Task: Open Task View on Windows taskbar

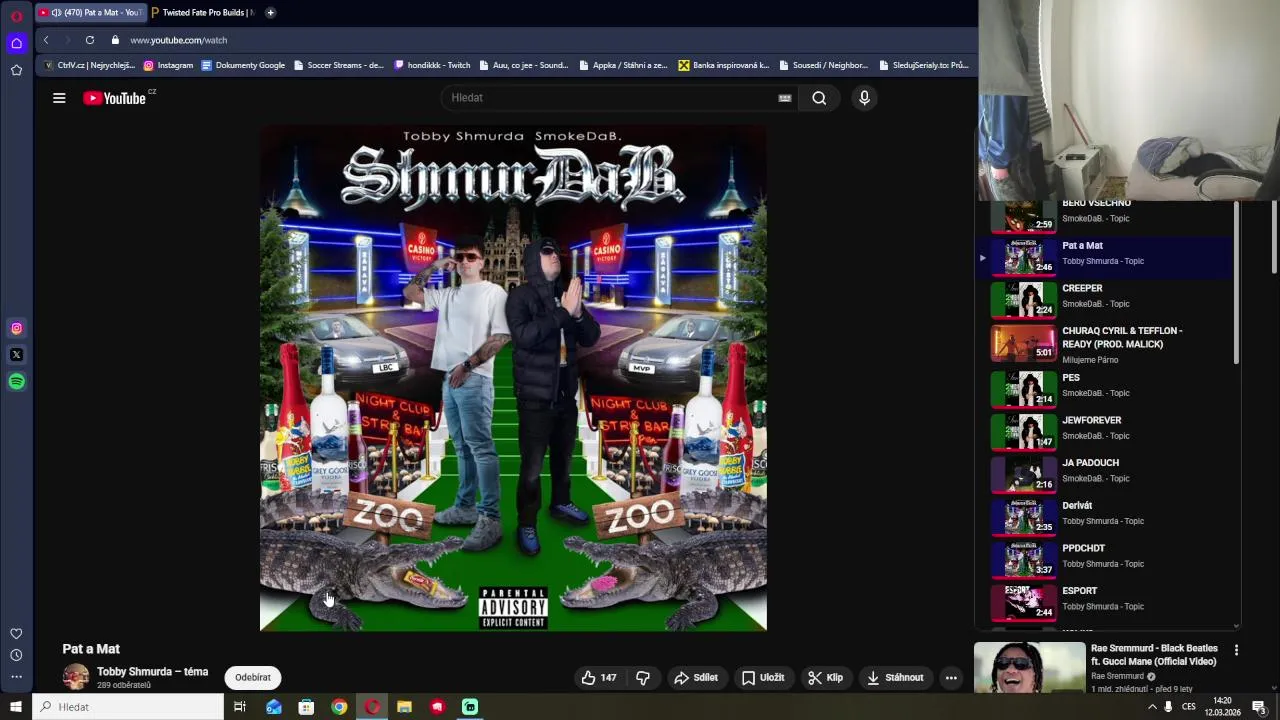Action: pos(239,707)
